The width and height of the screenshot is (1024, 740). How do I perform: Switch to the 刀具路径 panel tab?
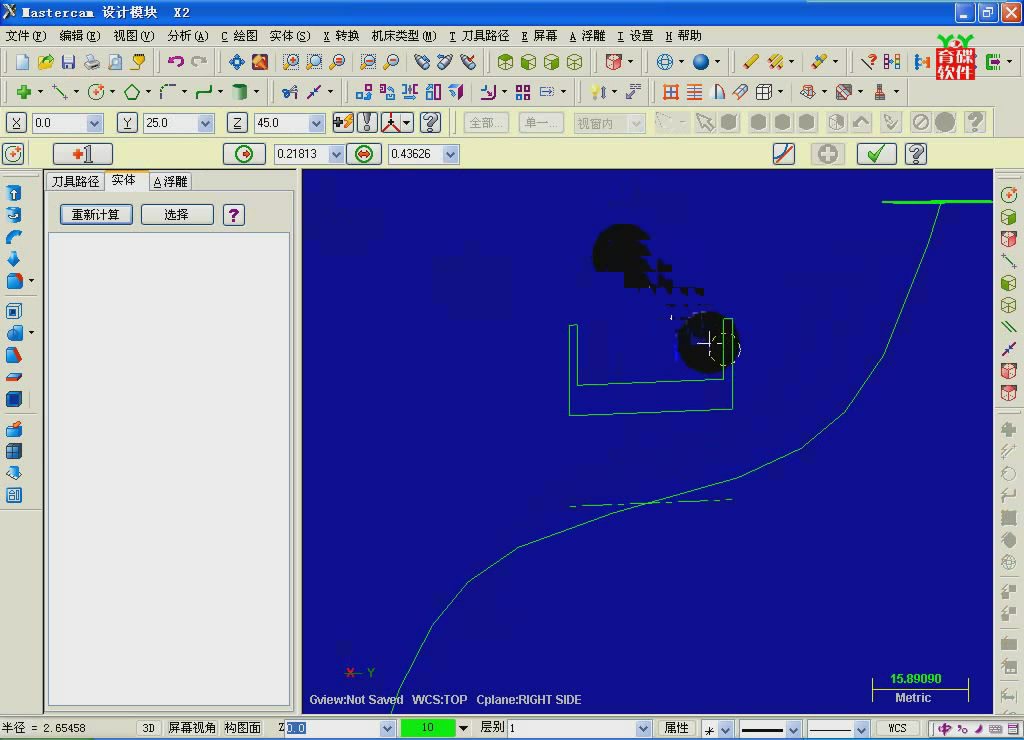[x=75, y=182]
